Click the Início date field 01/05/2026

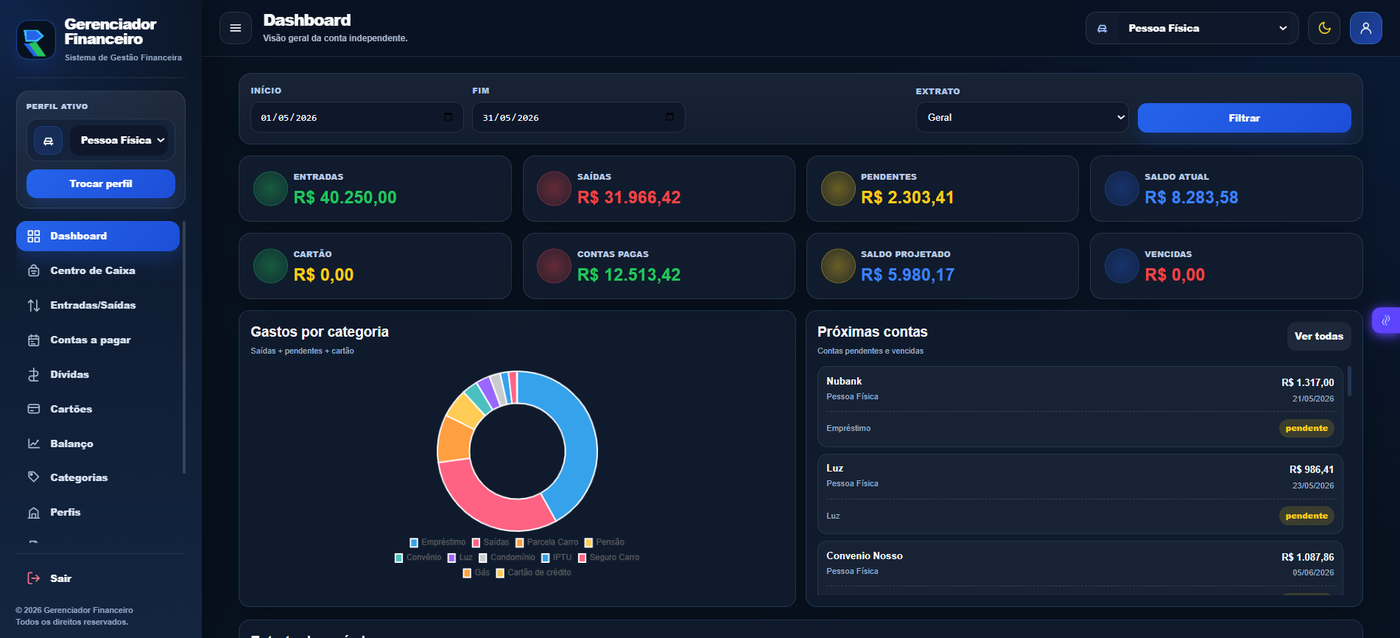pyautogui.click(x=357, y=117)
